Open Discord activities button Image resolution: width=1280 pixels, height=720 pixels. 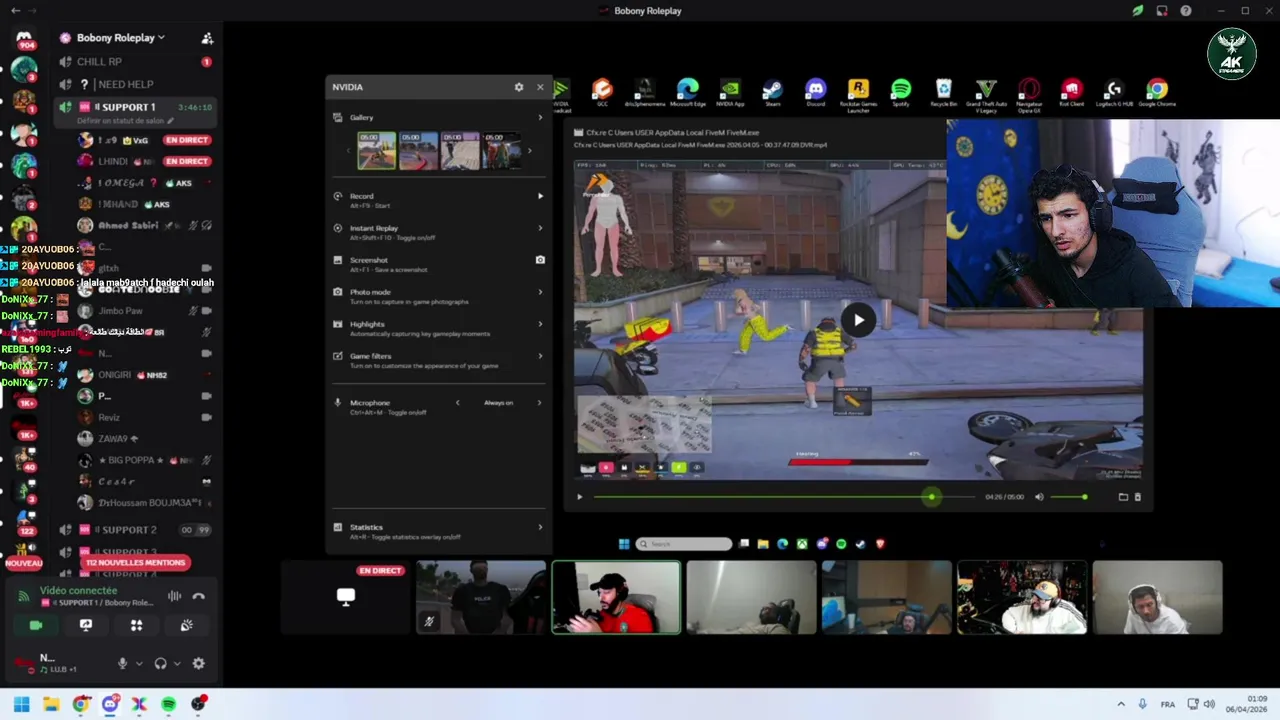coord(136,625)
